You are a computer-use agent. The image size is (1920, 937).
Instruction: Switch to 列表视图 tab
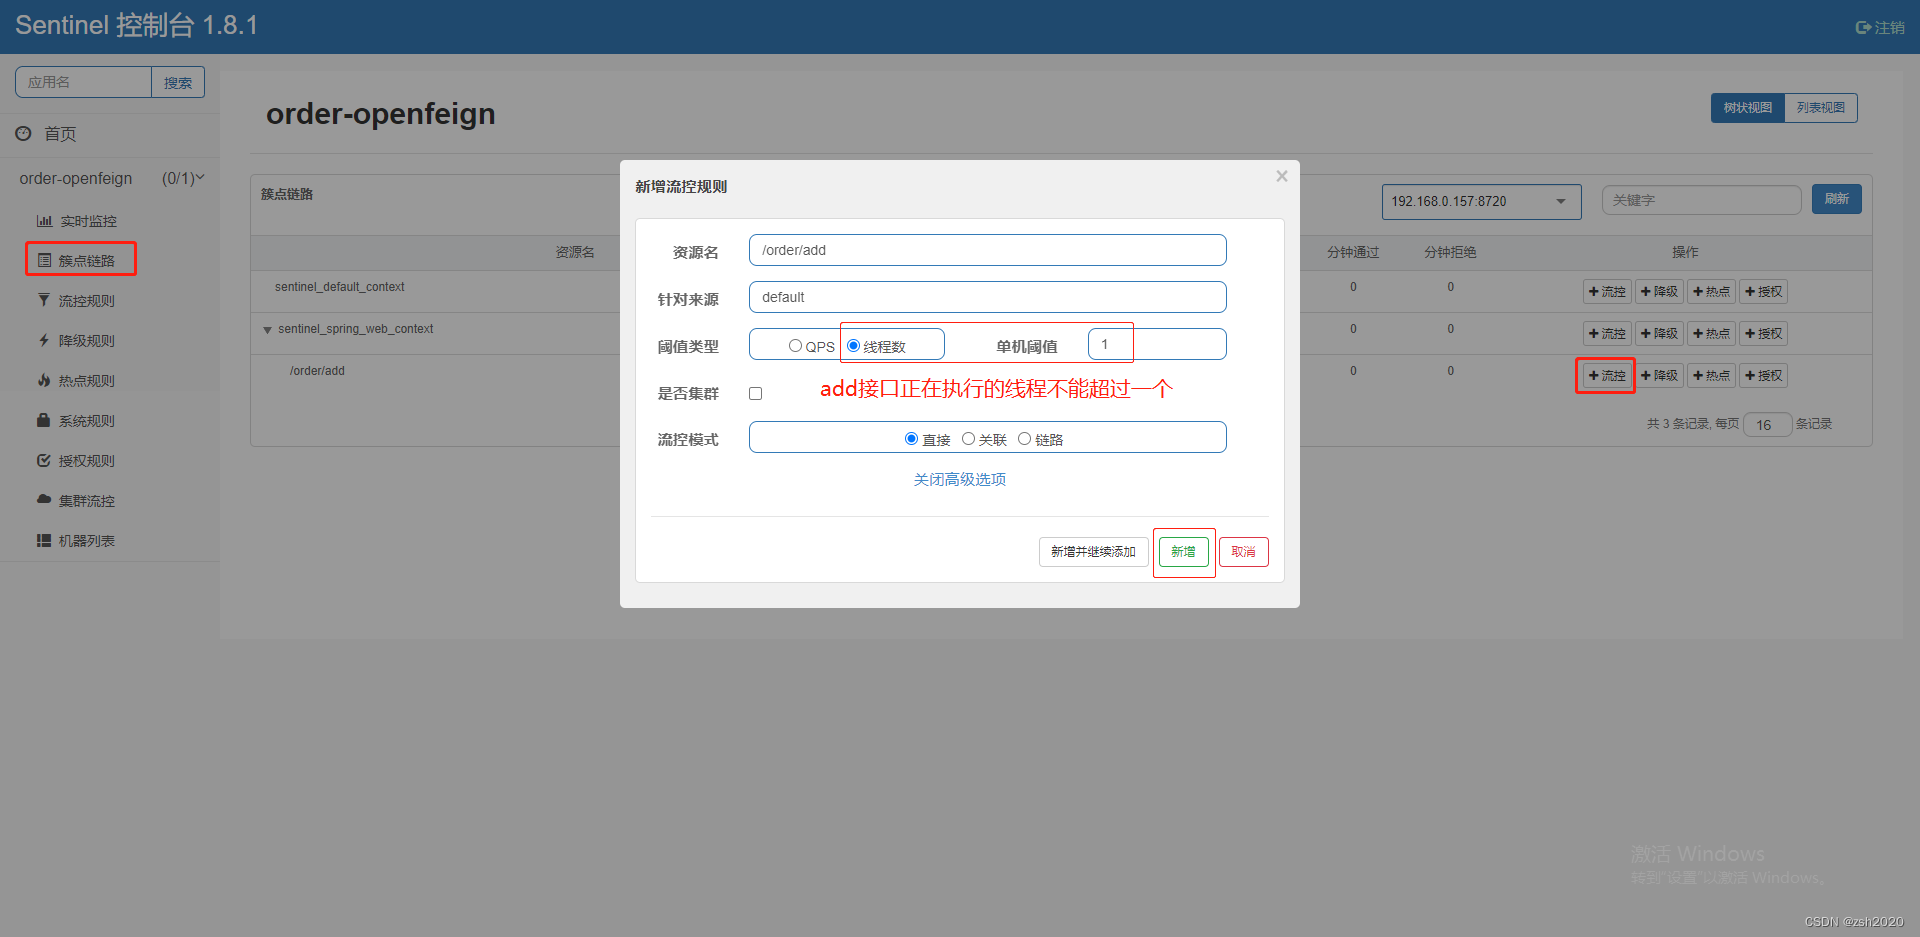(x=1821, y=108)
